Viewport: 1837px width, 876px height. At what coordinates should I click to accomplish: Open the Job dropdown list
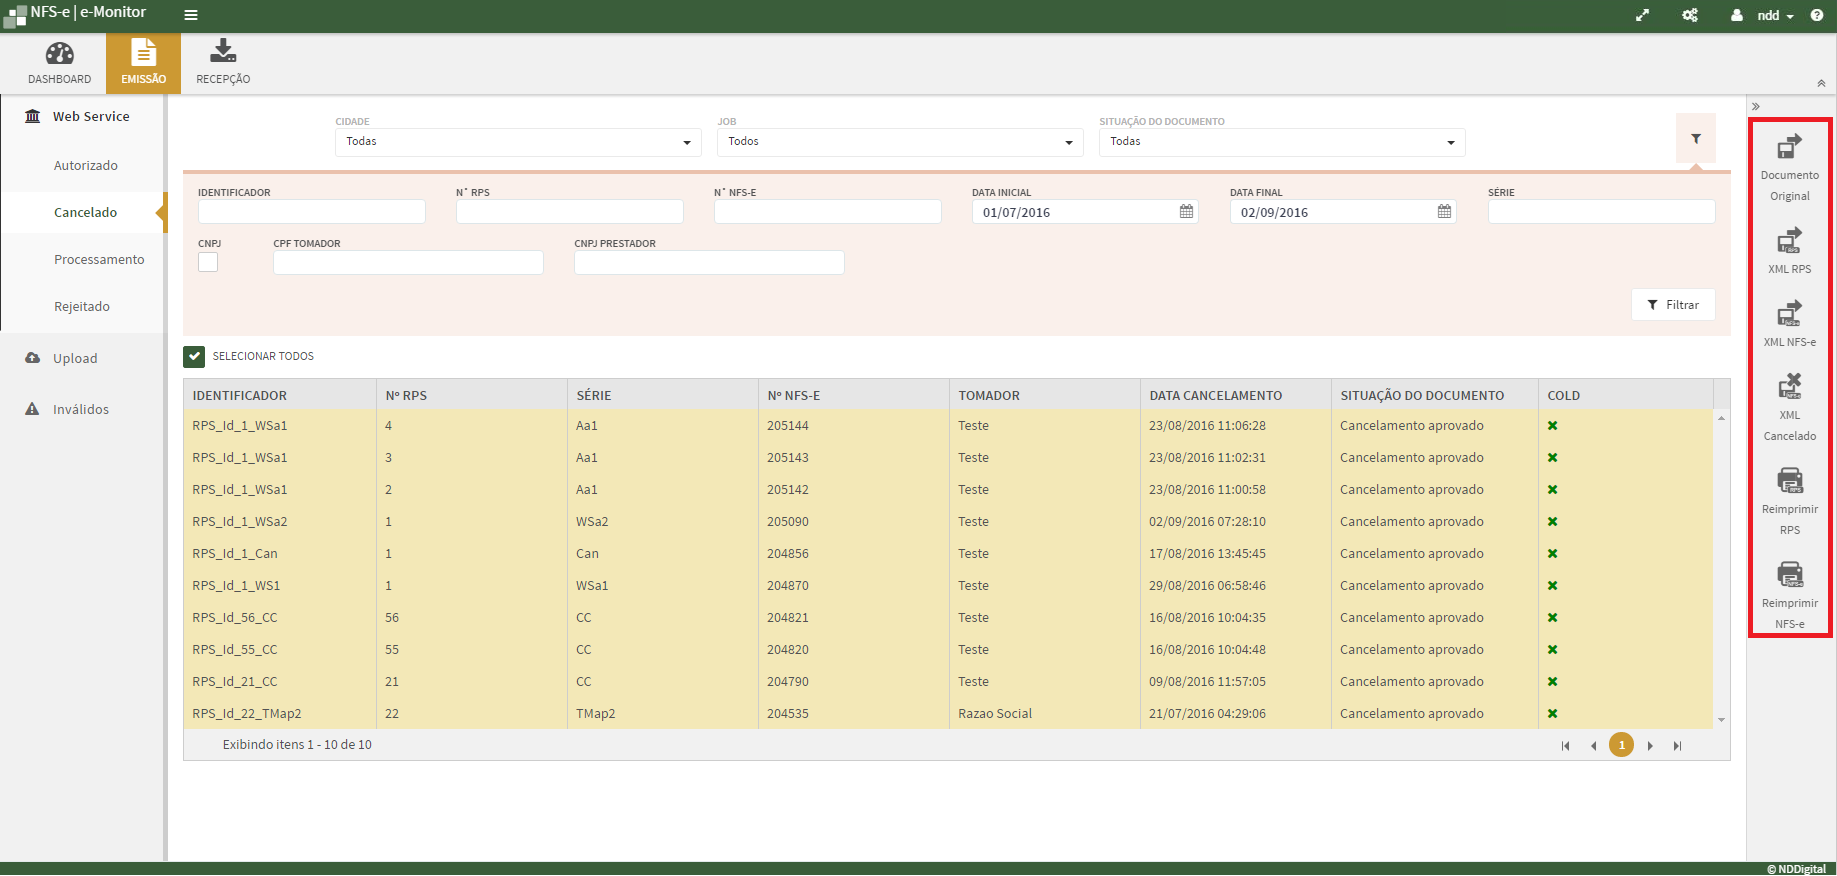coord(900,142)
